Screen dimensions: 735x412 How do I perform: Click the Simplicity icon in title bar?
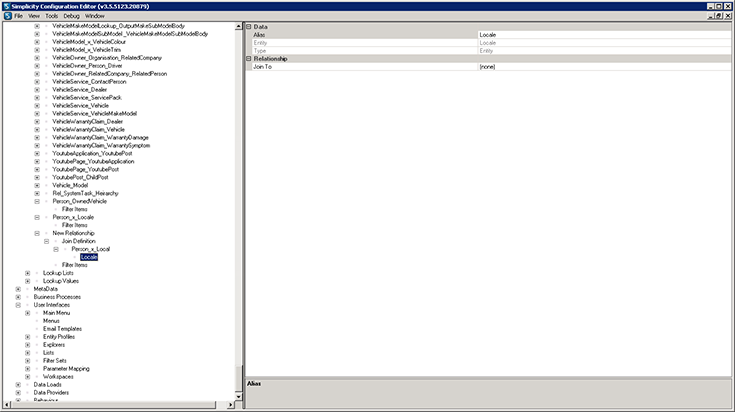tap(6, 6)
